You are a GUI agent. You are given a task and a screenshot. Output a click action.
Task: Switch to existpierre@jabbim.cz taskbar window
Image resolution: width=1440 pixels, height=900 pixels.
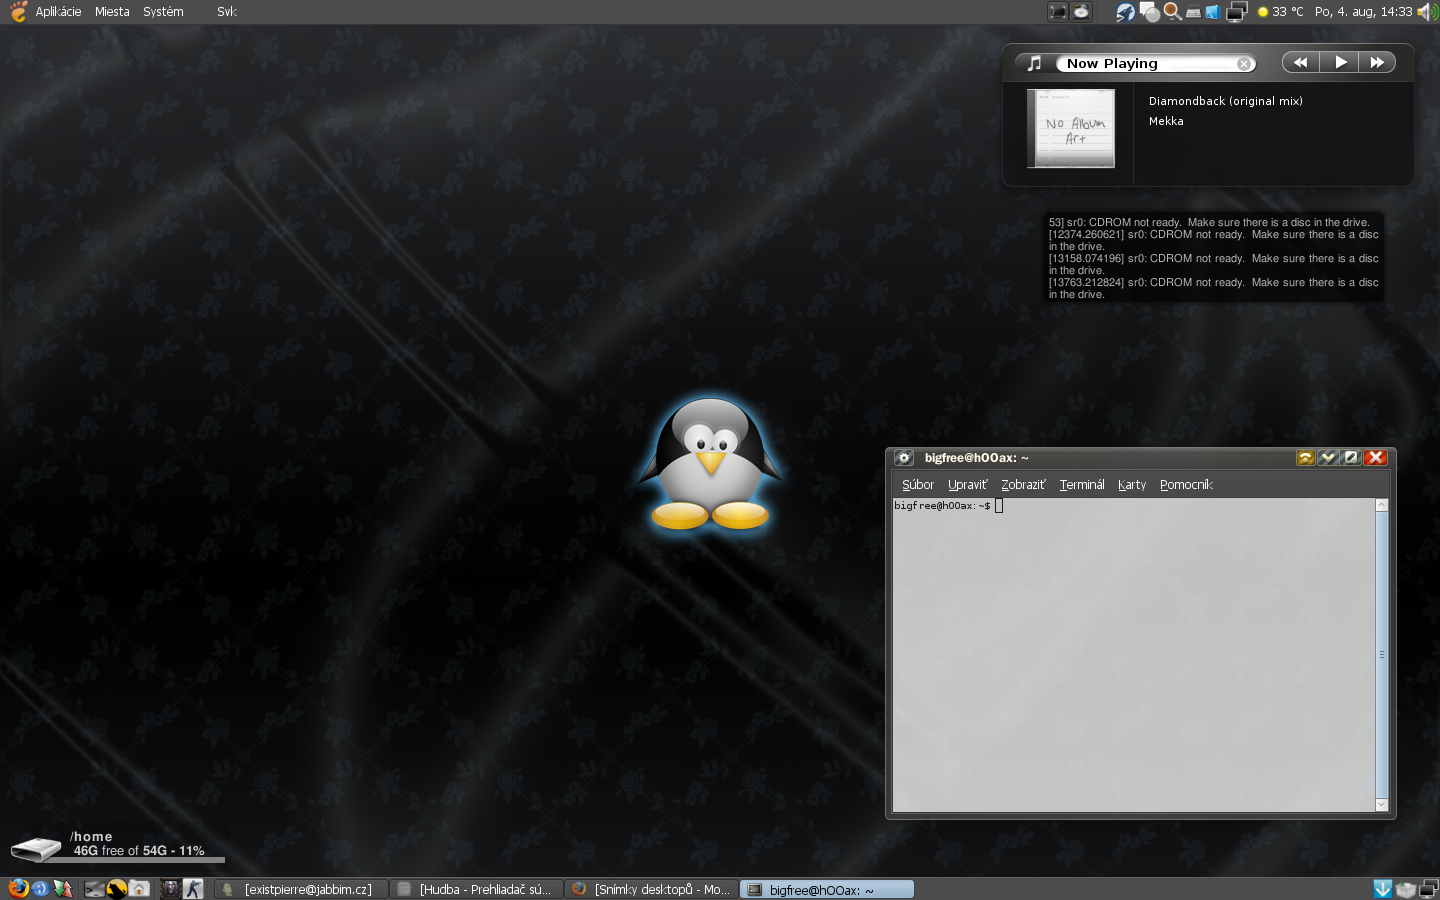click(301, 889)
